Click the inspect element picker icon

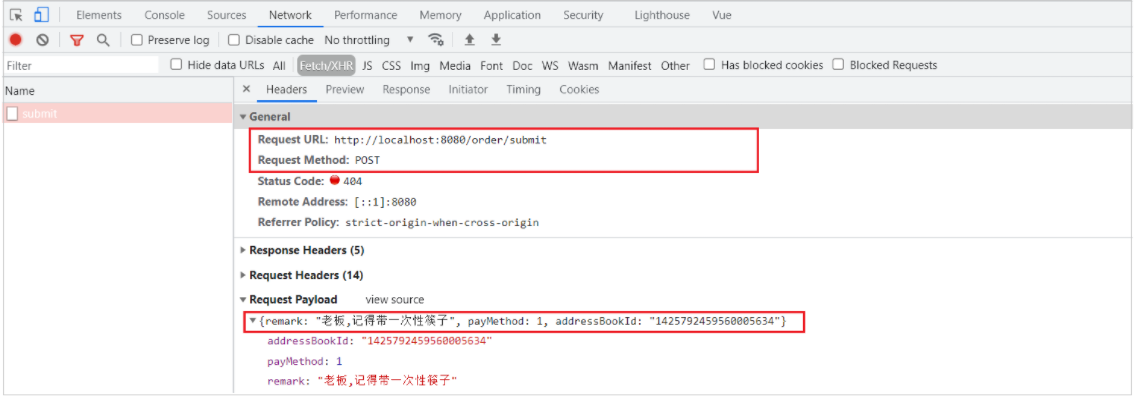pyautogui.click(x=16, y=15)
